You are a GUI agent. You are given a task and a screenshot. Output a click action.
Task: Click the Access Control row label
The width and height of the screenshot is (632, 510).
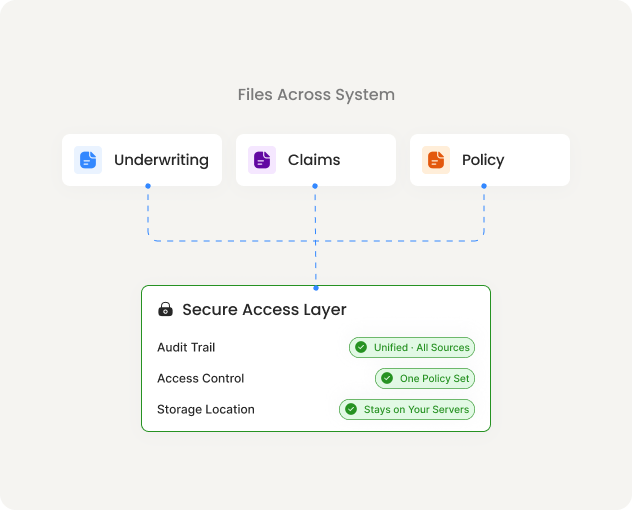click(200, 379)
